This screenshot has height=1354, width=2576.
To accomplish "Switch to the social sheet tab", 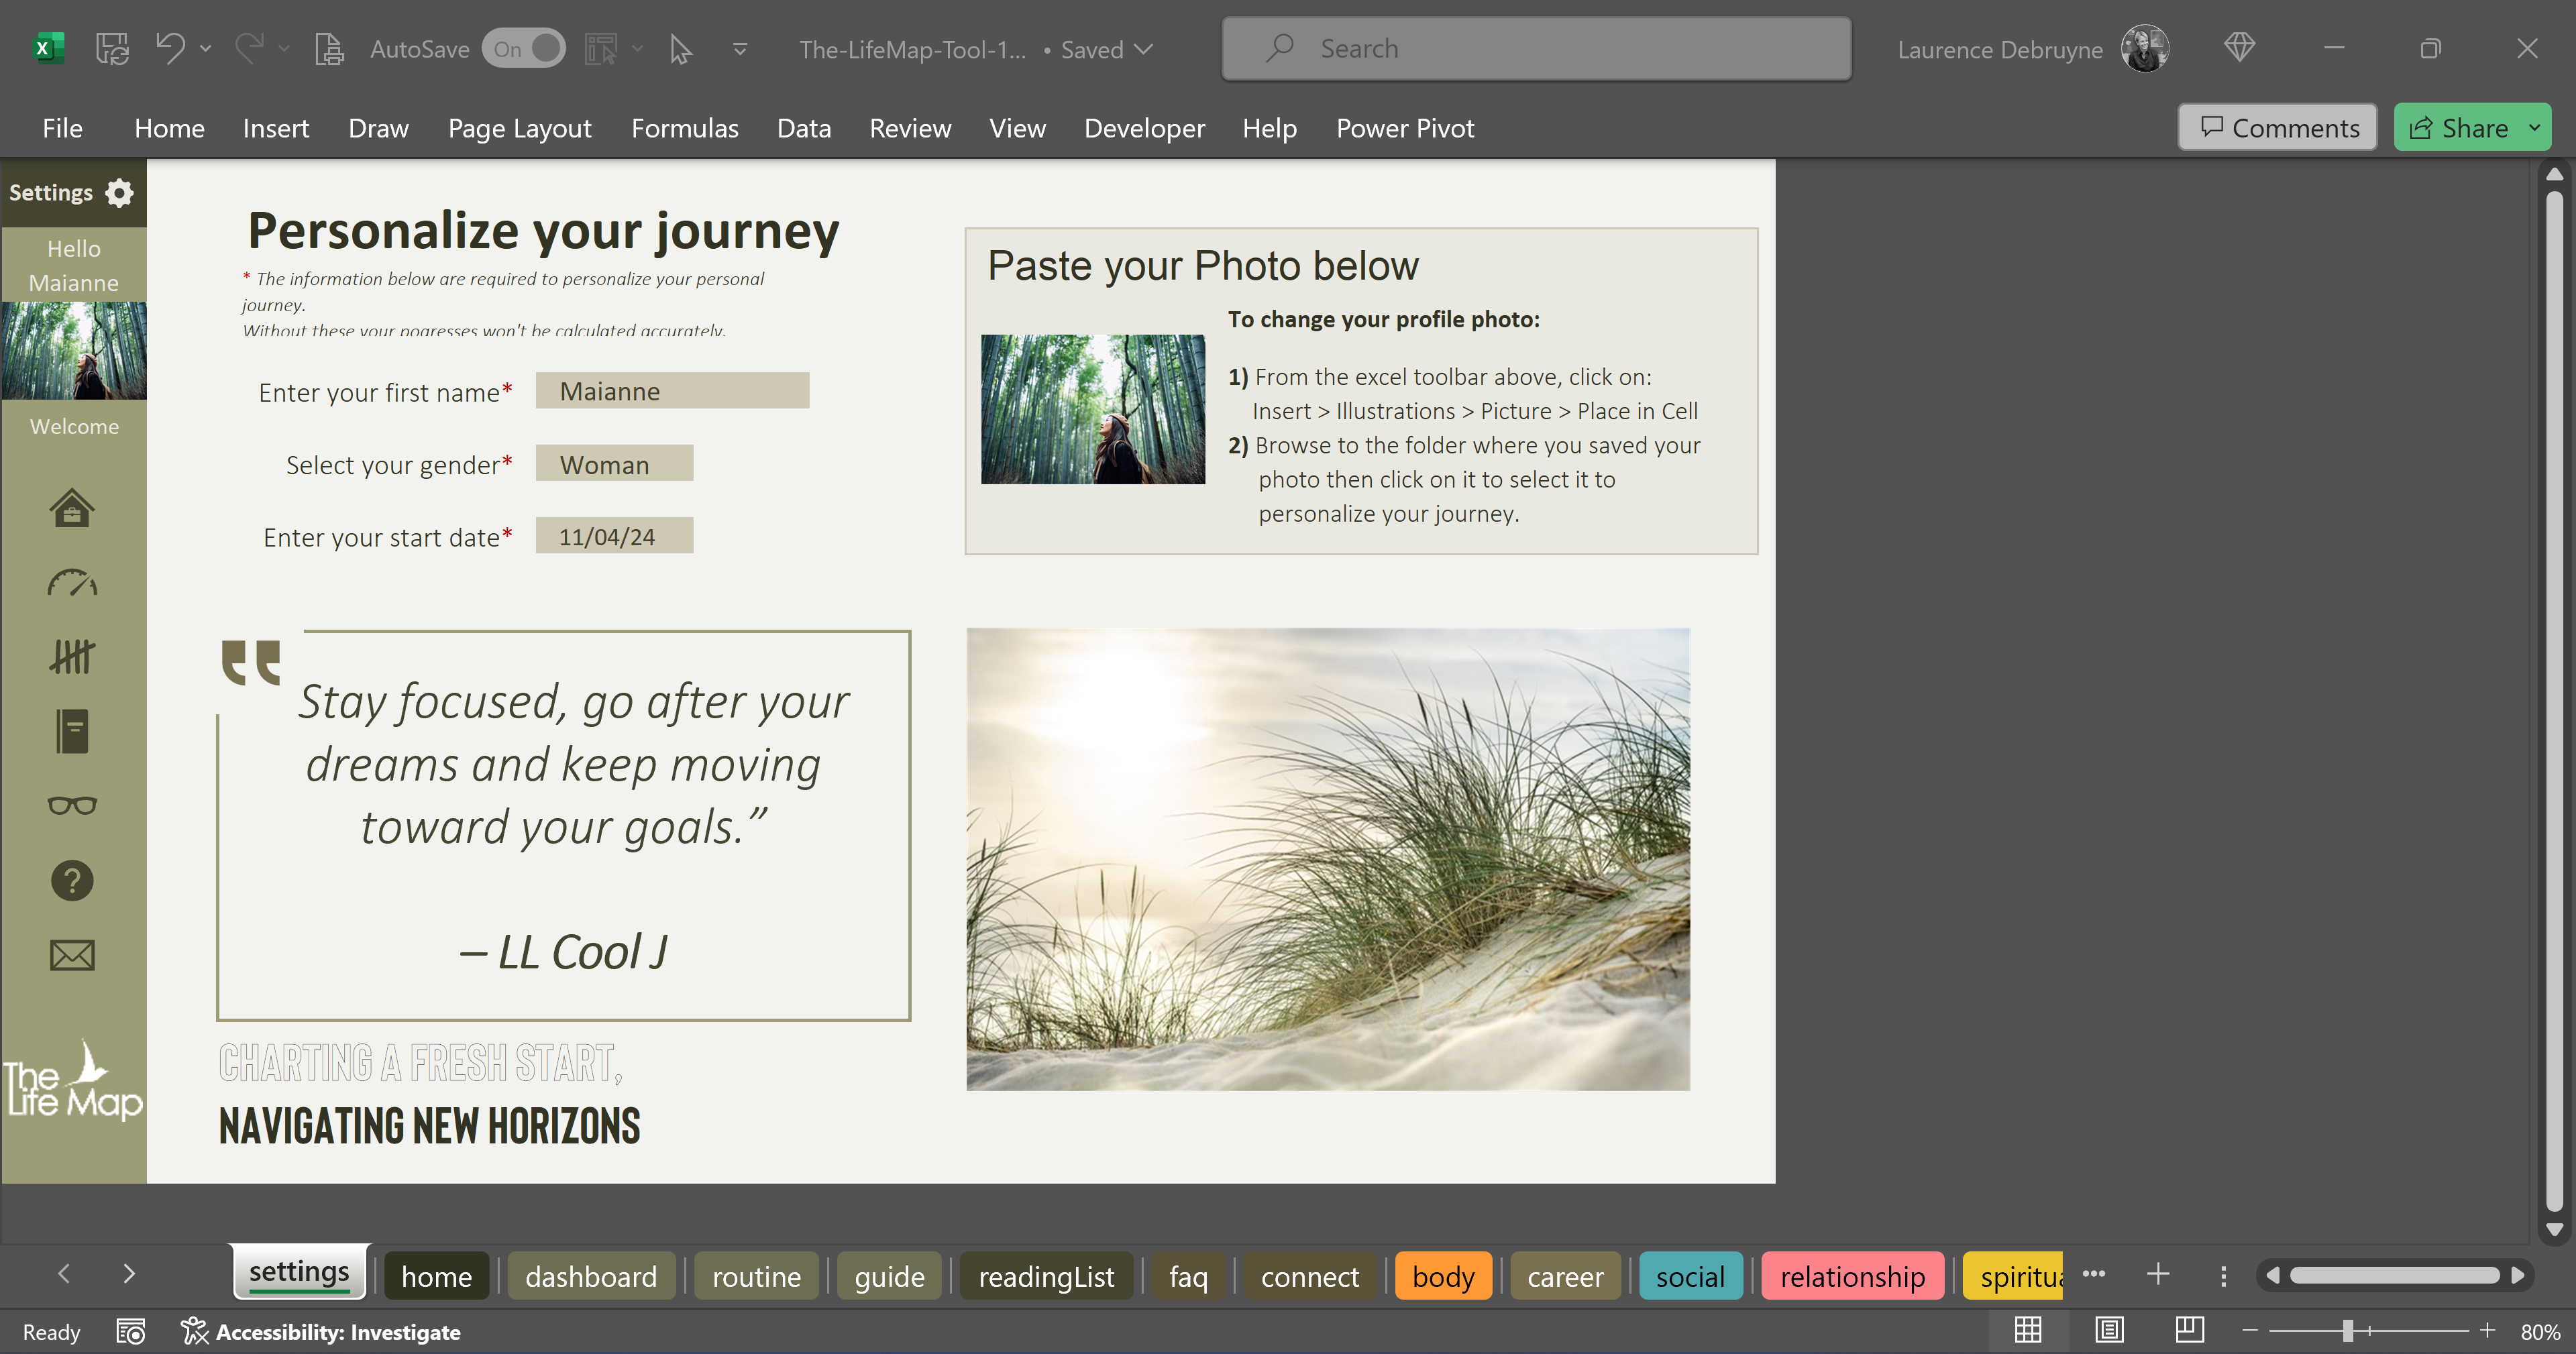I will coord(1690,1276).
